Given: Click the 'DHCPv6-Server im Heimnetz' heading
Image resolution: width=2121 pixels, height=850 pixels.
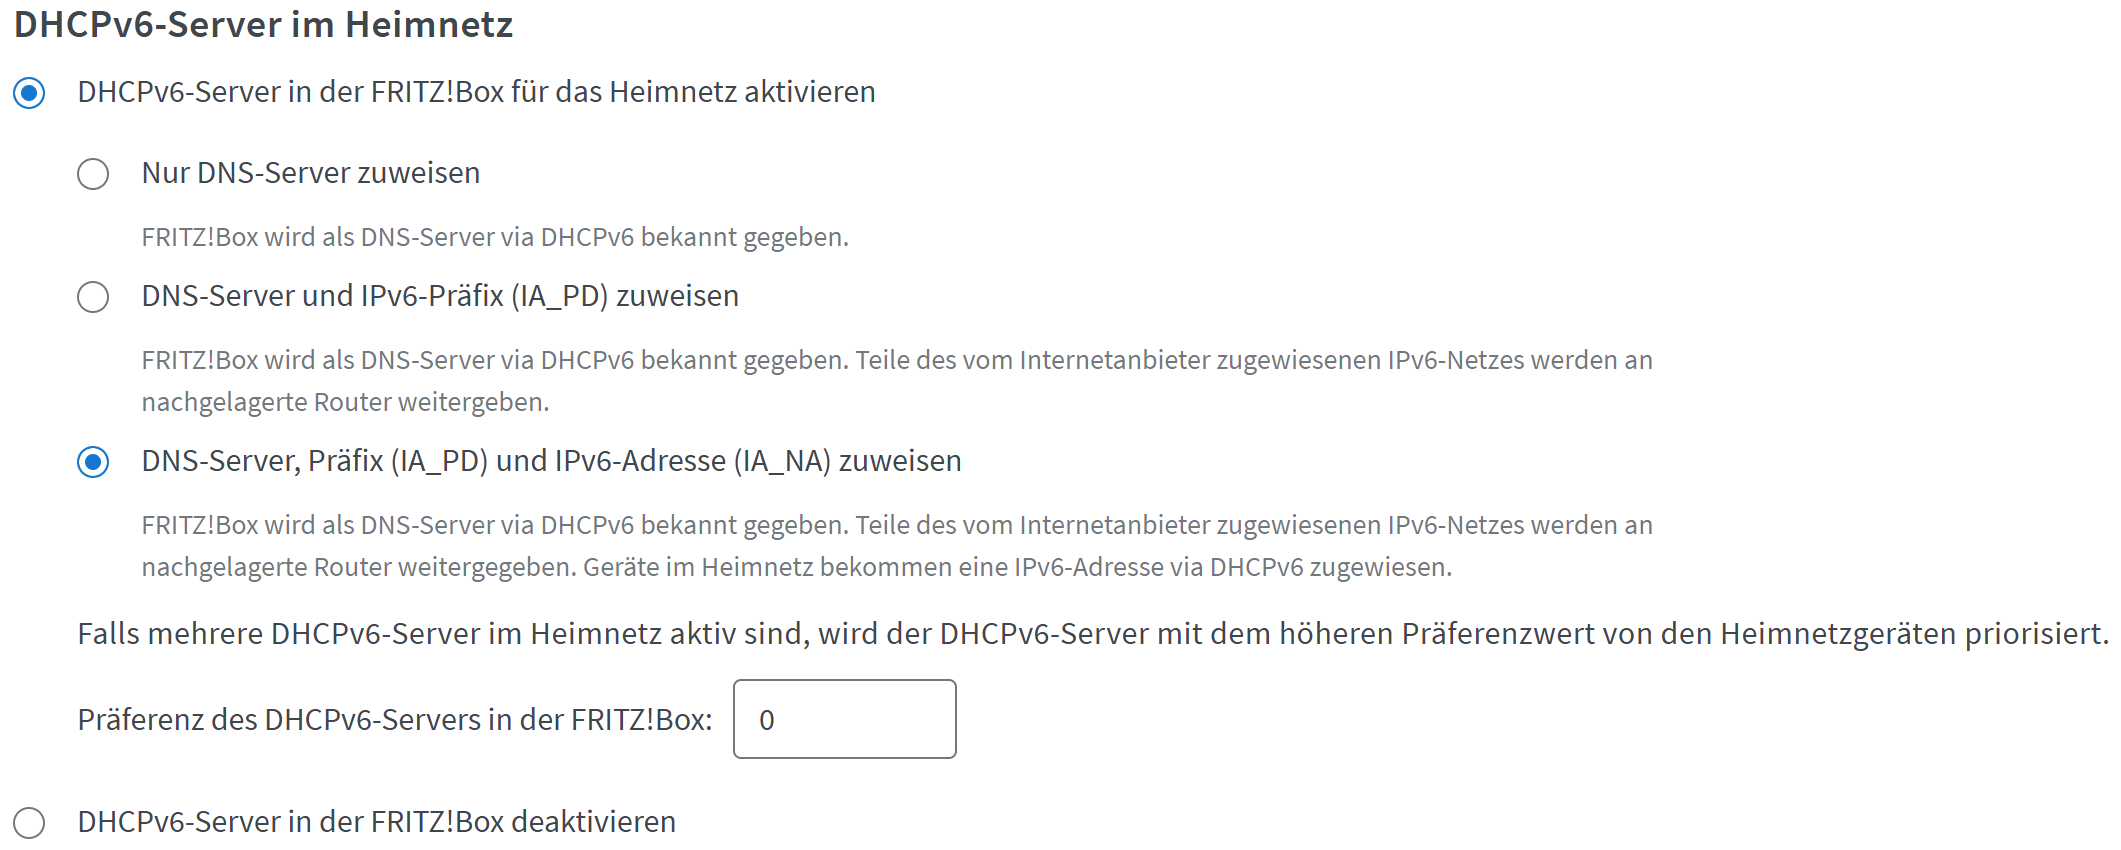Looking at the screenshot, I should (x=263, y=24).
